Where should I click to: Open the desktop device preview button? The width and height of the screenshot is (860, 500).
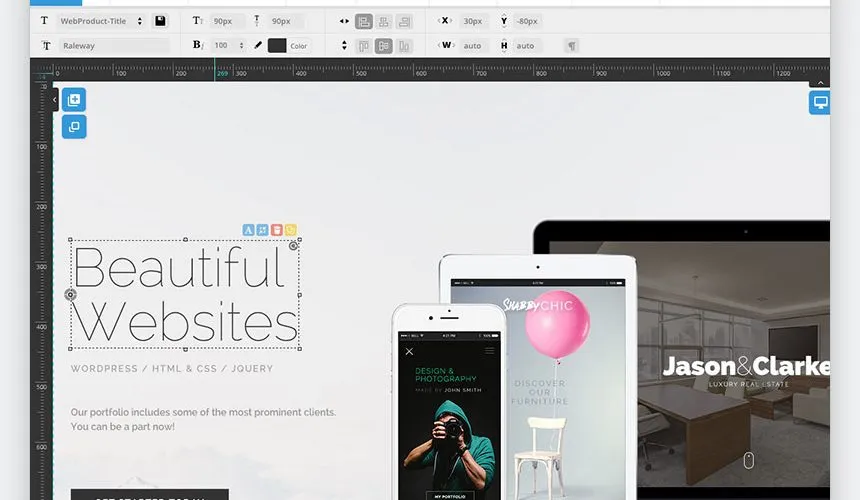(819, 103)
